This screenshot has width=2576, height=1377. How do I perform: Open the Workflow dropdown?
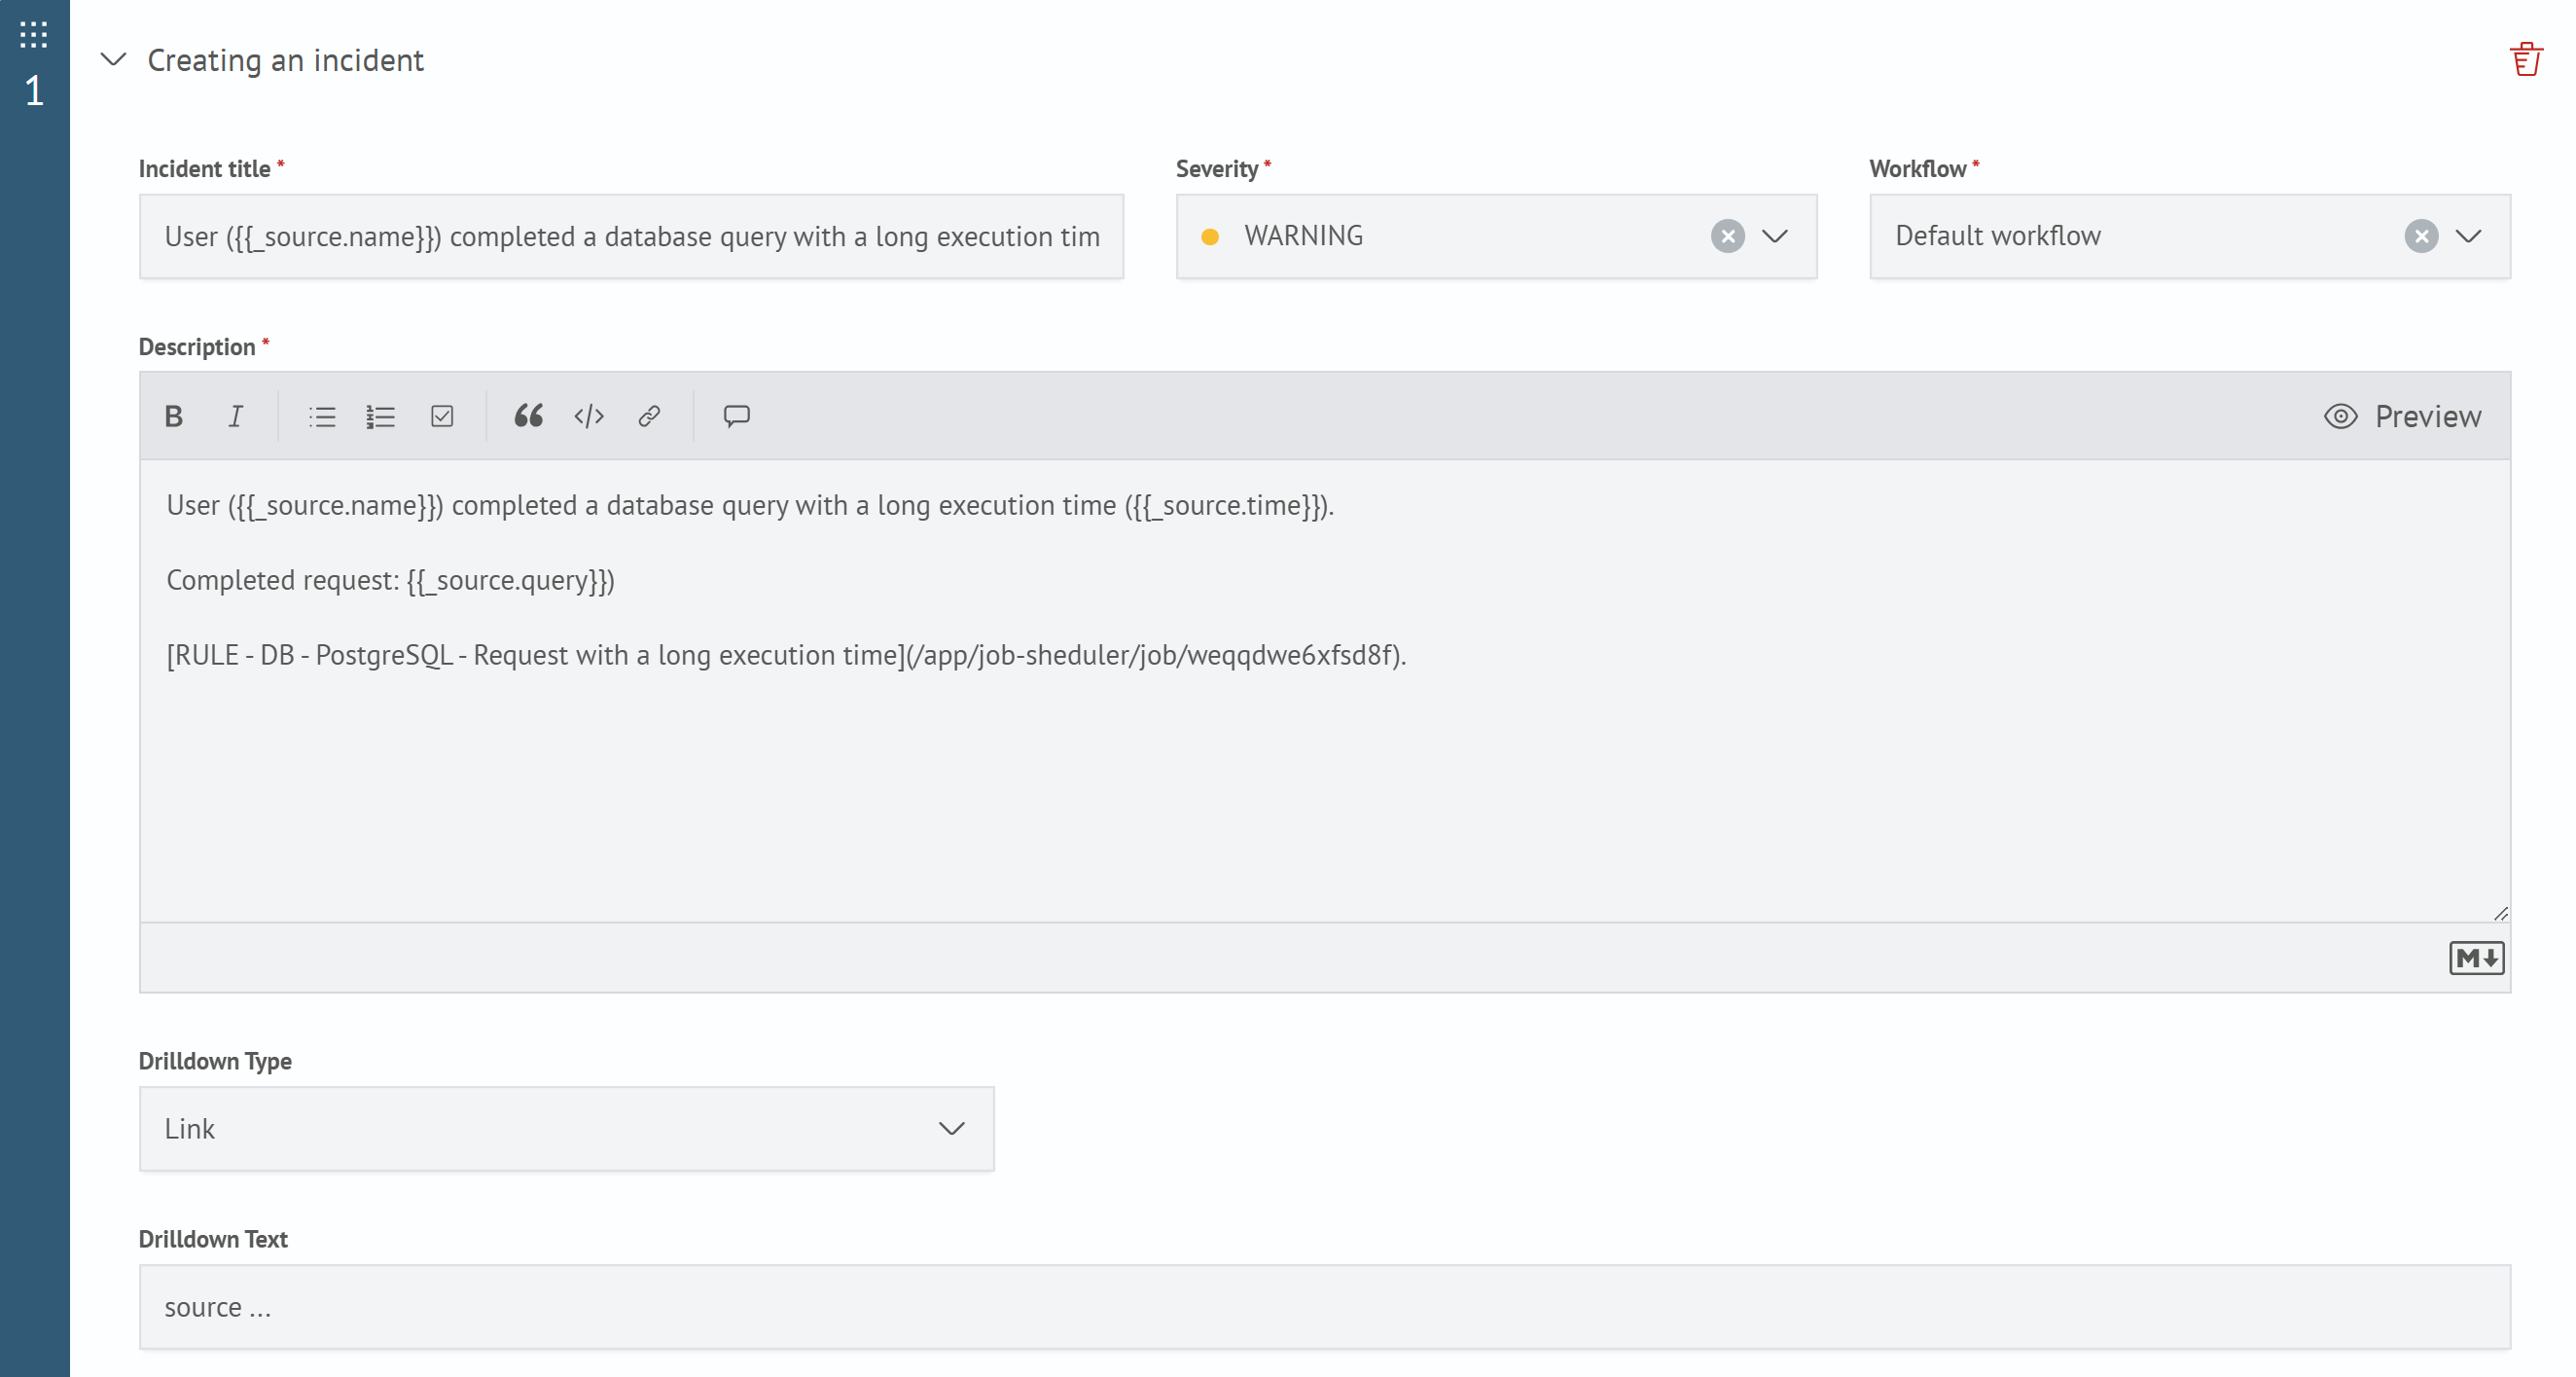[2468, 236]
